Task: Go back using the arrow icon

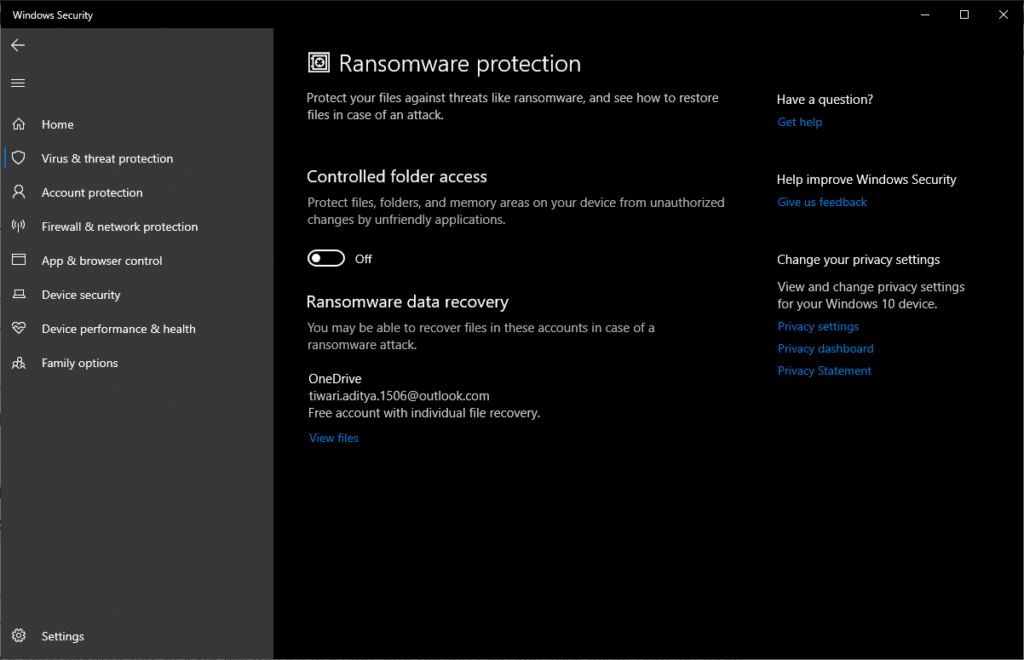Action: [x=17, y=44]
